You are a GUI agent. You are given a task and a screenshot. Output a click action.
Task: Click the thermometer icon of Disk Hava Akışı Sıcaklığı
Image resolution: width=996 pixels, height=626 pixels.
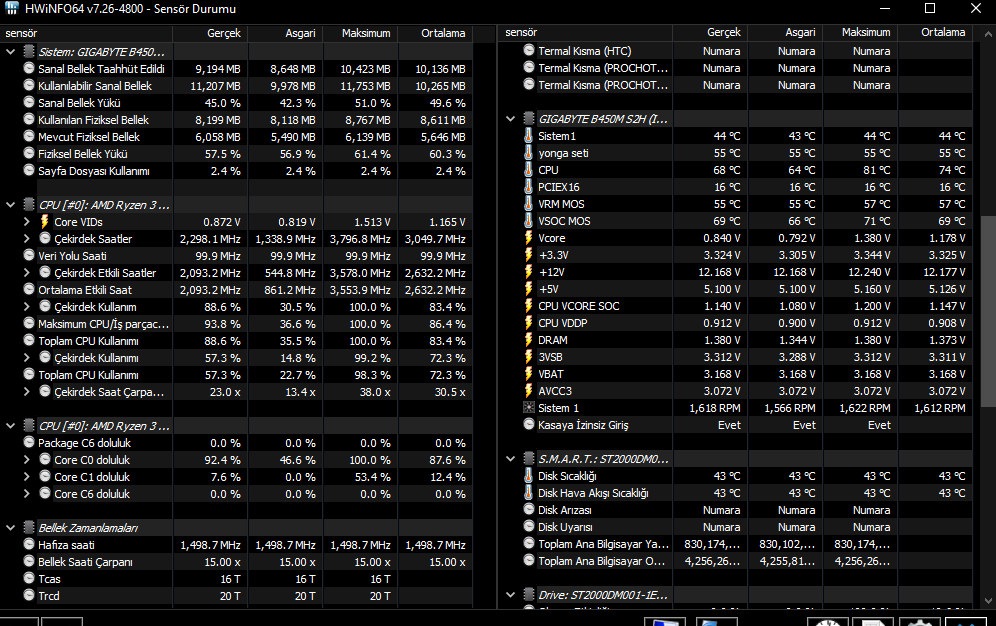pyautogui.click(x=528, y=493)
